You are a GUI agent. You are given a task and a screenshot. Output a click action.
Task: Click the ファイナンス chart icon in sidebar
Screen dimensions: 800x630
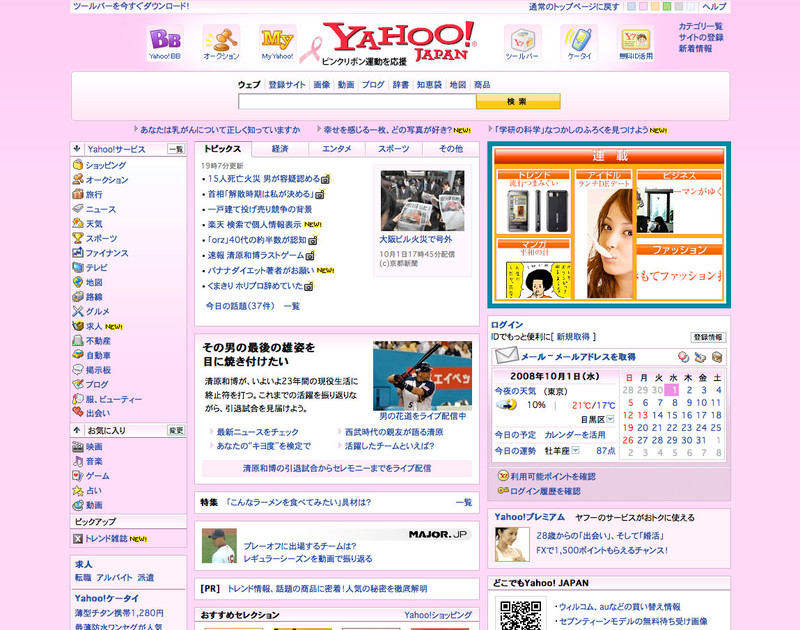tap(78, 253)
